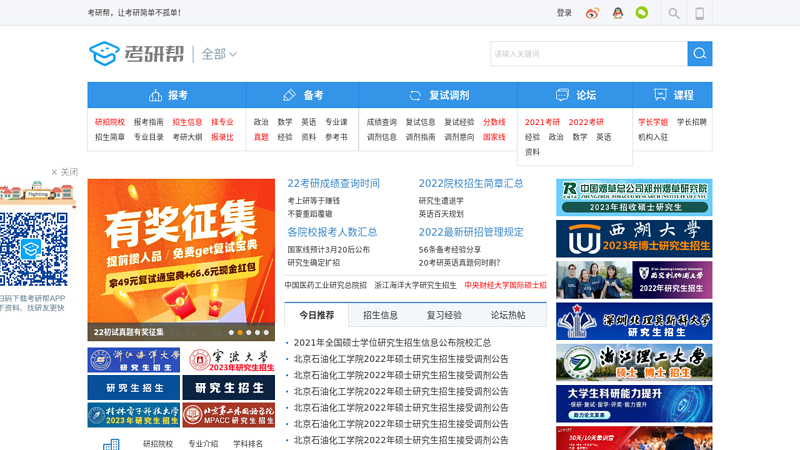The width and height of the screenshot is (800, 450).
Task: Open the 学长学姐 course link
Action: 653,122
